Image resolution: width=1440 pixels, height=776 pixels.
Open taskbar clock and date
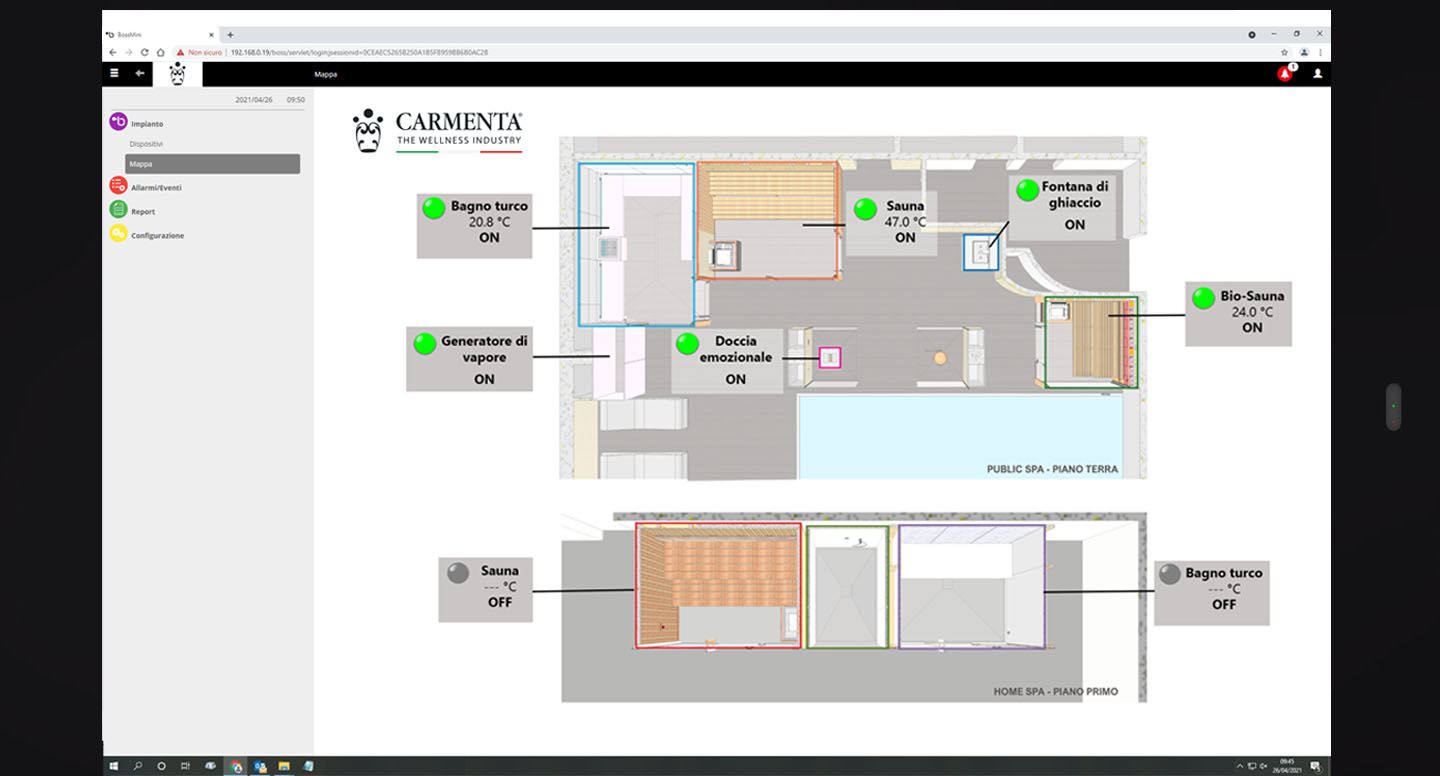coord(1288,766)
